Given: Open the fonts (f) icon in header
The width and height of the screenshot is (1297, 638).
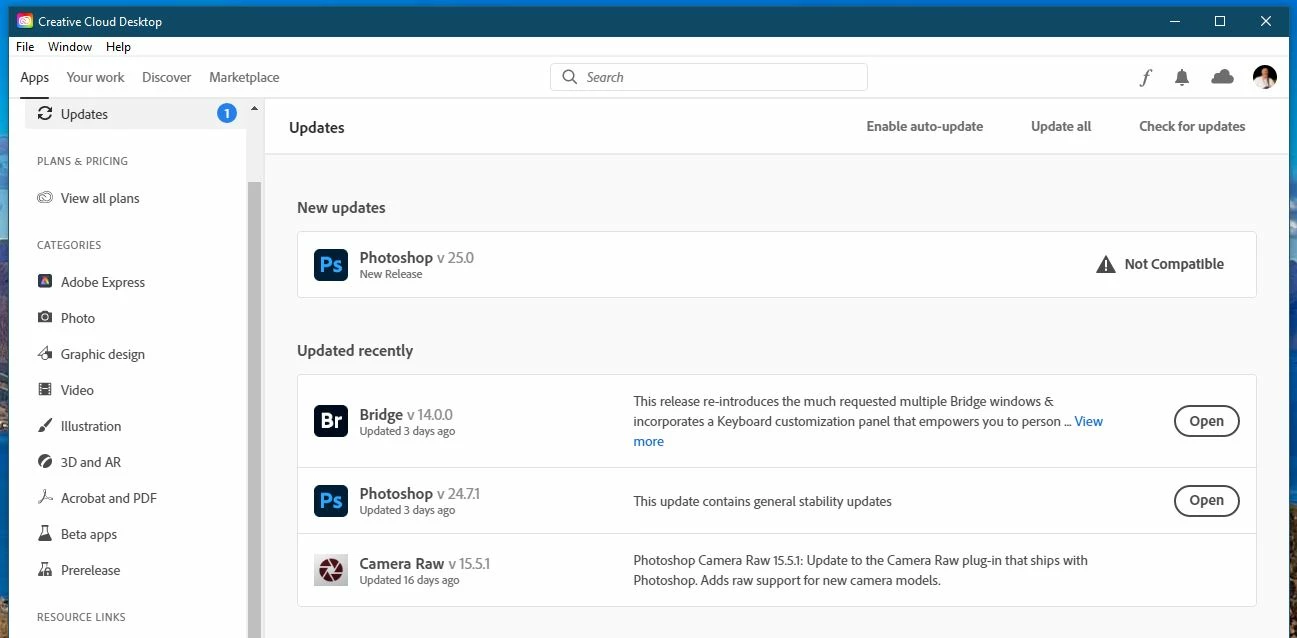Looking at the screenshot, I should pos(1146,77).
